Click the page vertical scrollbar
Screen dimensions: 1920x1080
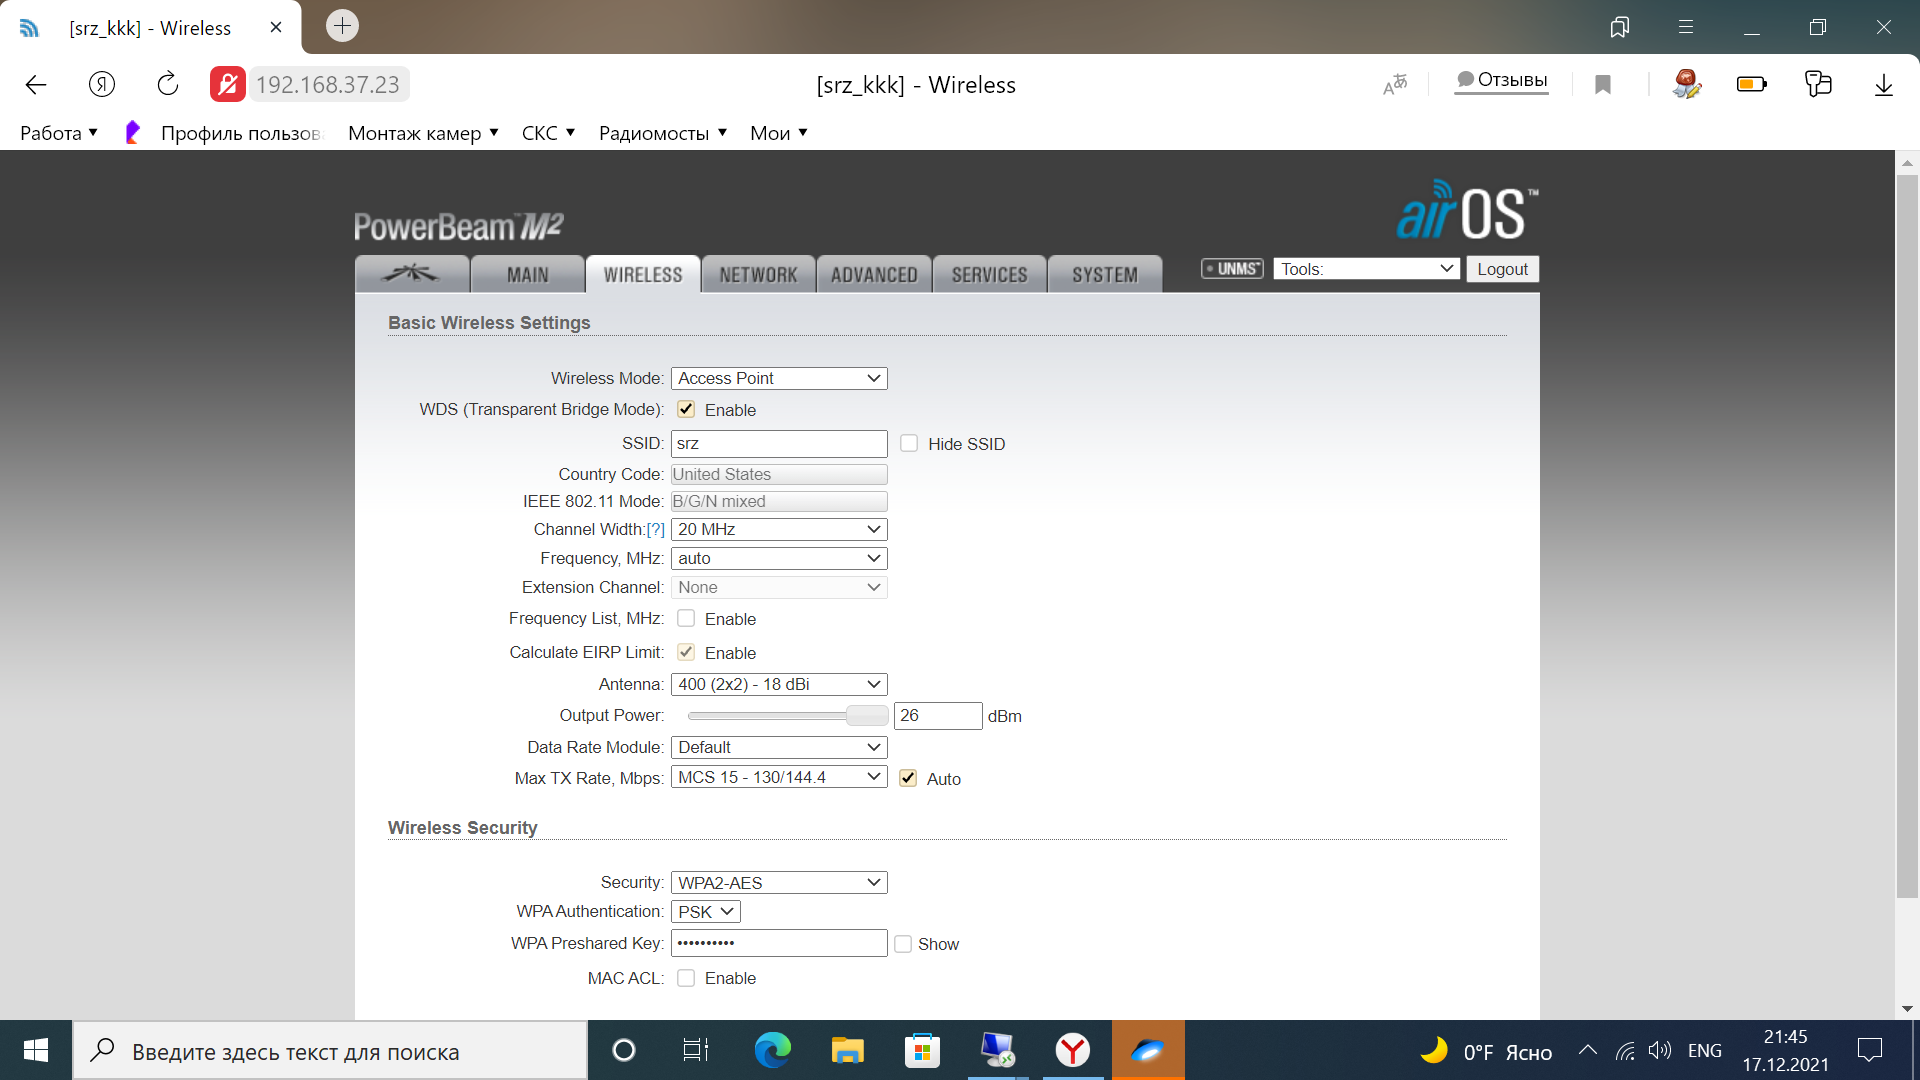[1907, 537]
